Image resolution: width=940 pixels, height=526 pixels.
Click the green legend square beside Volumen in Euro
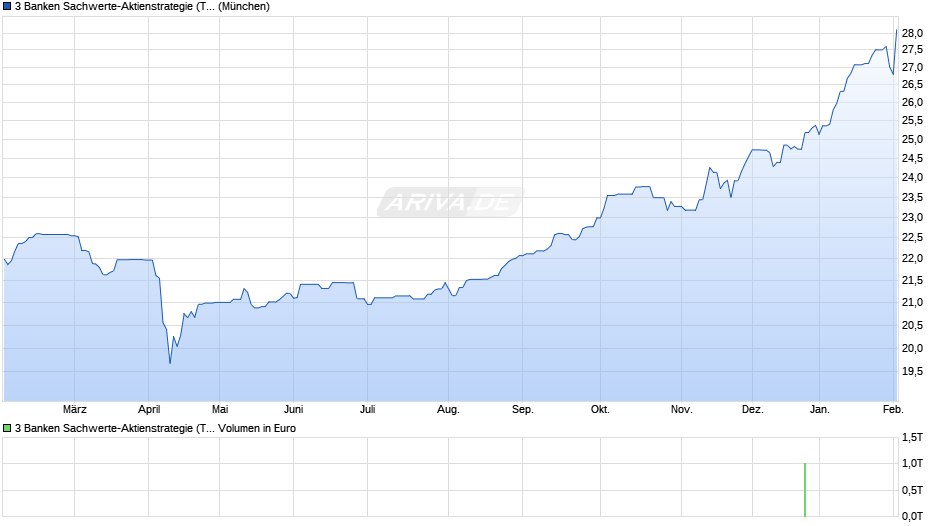(7, 428)
